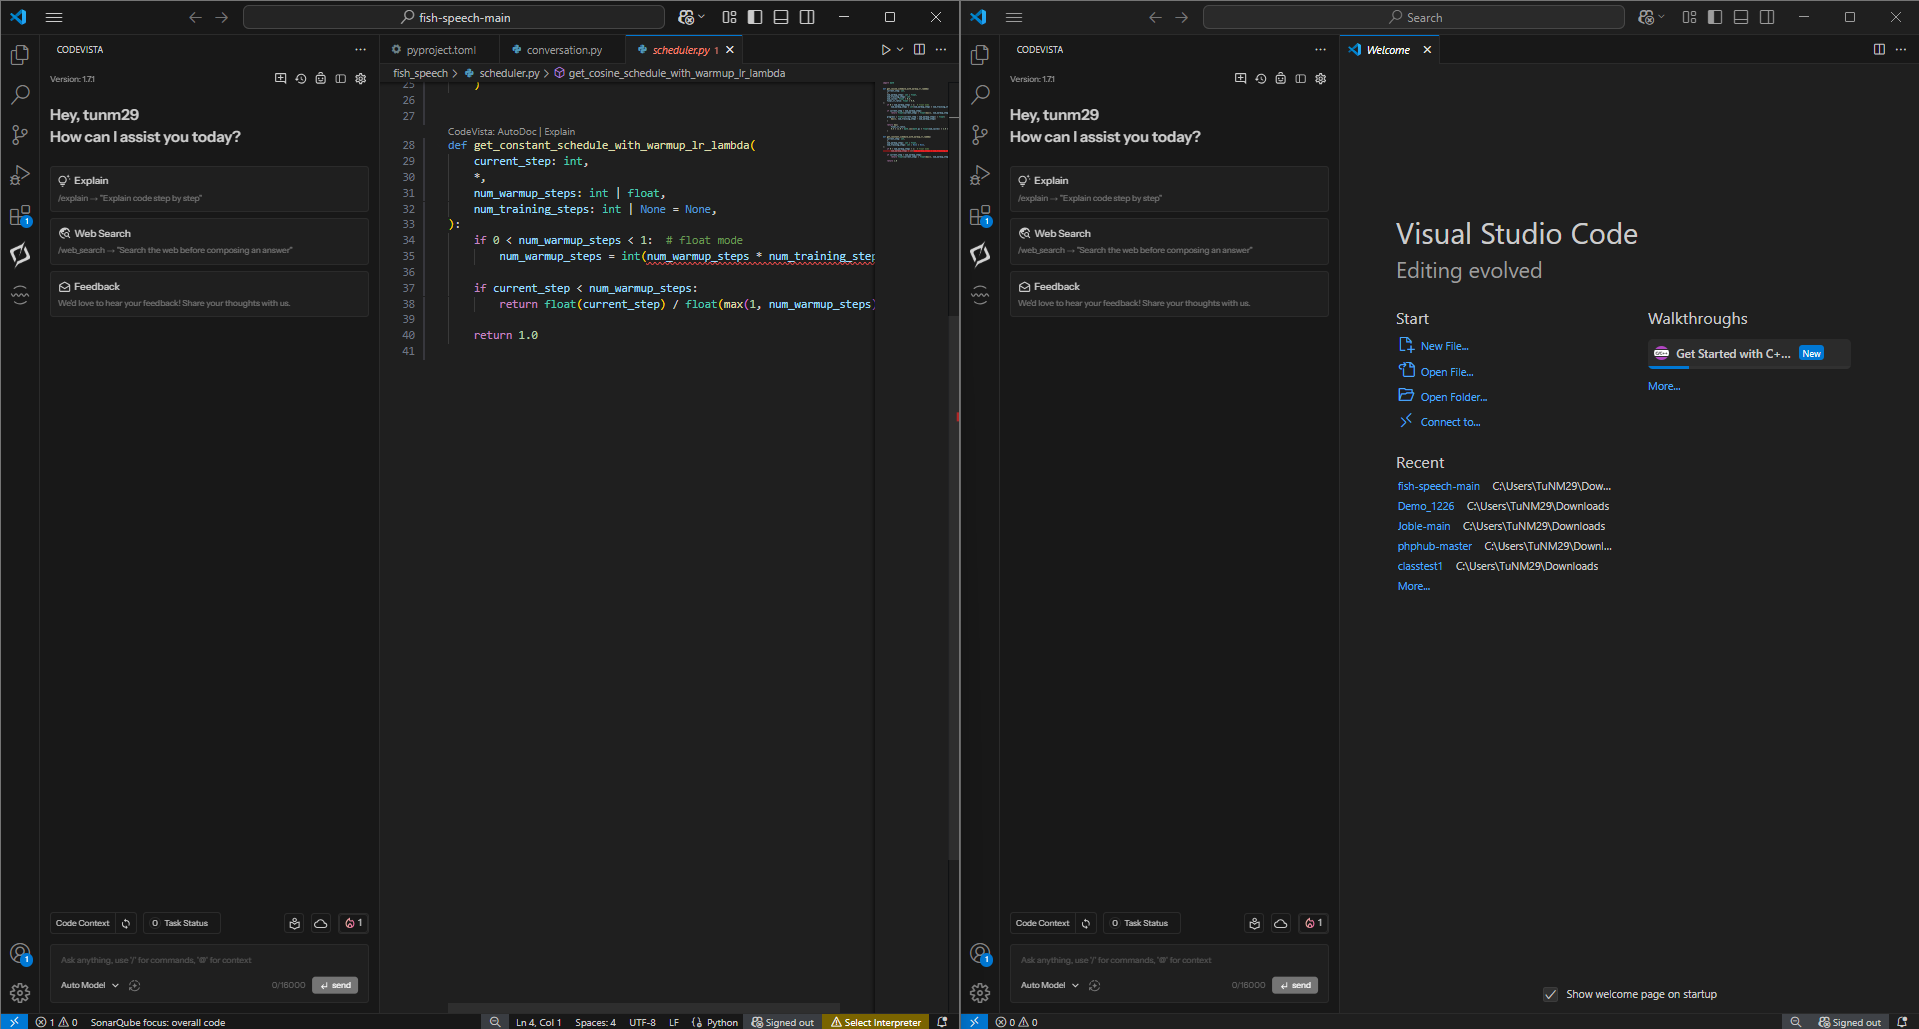Select CodeVista icon in left activity bar
The height and width of the screenshot is (1029, 1919).
[20, 255]
